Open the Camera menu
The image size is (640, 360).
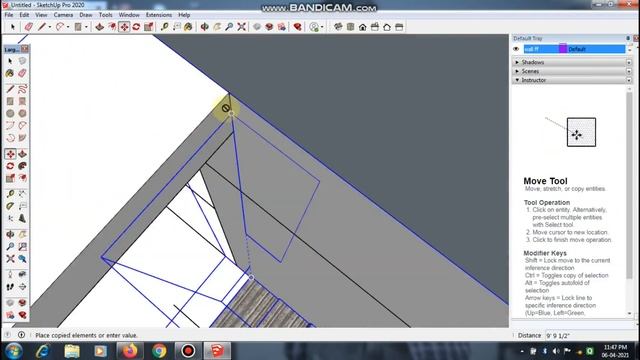[x=63, y=15]
